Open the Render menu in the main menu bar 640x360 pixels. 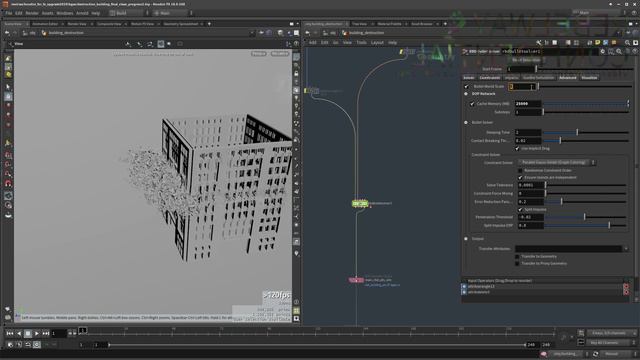(32, 13)
